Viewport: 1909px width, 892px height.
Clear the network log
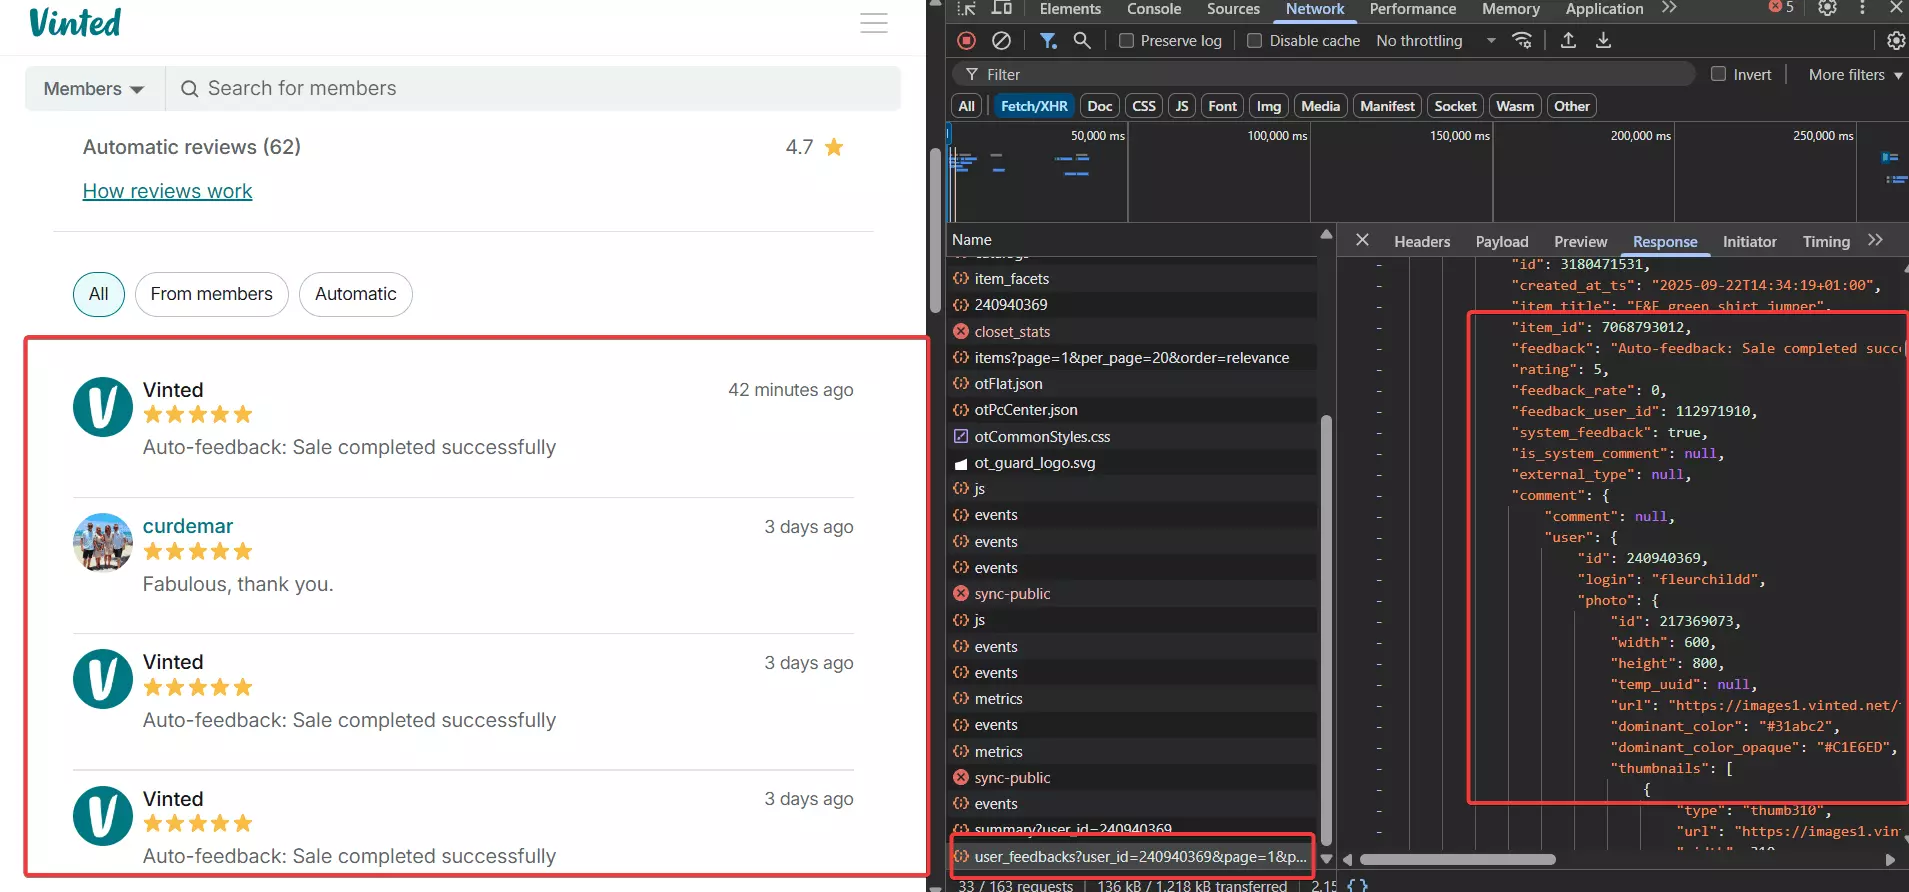click(1001, 41)
